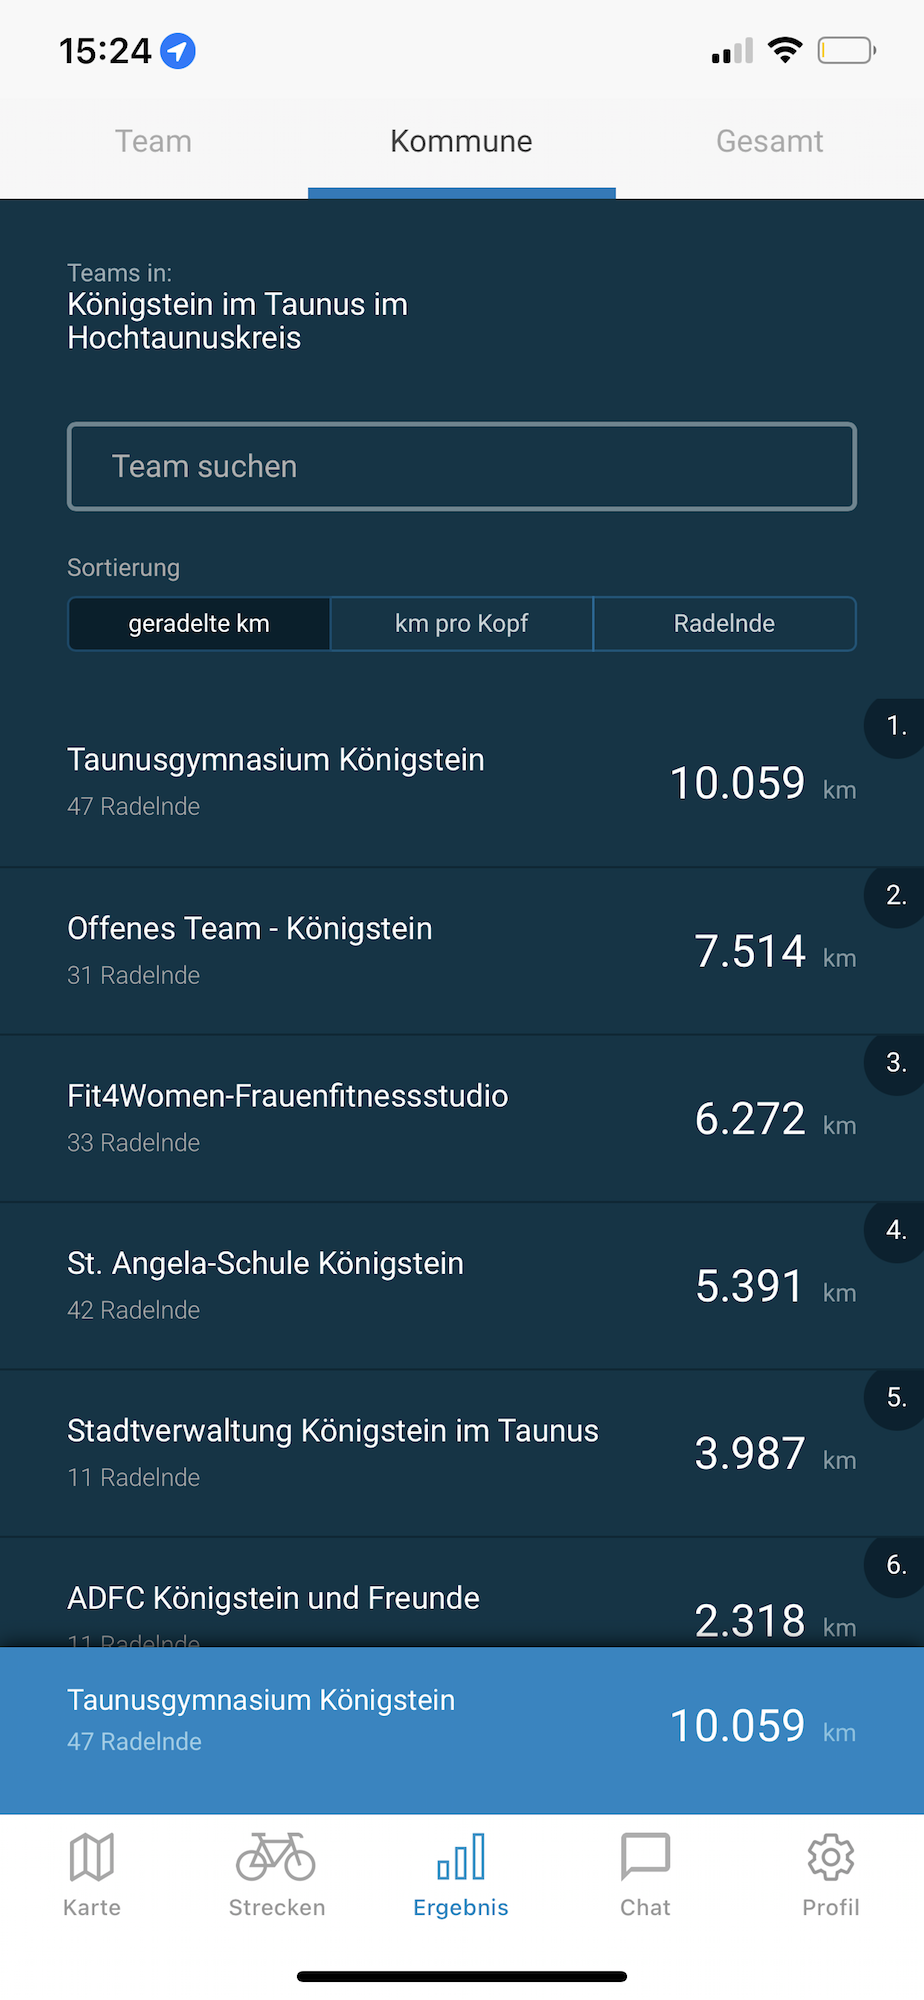924x2000 pixels.
Task: Open the Profil gear icon
Action: pyautogui.click(x=831, y=1858)
